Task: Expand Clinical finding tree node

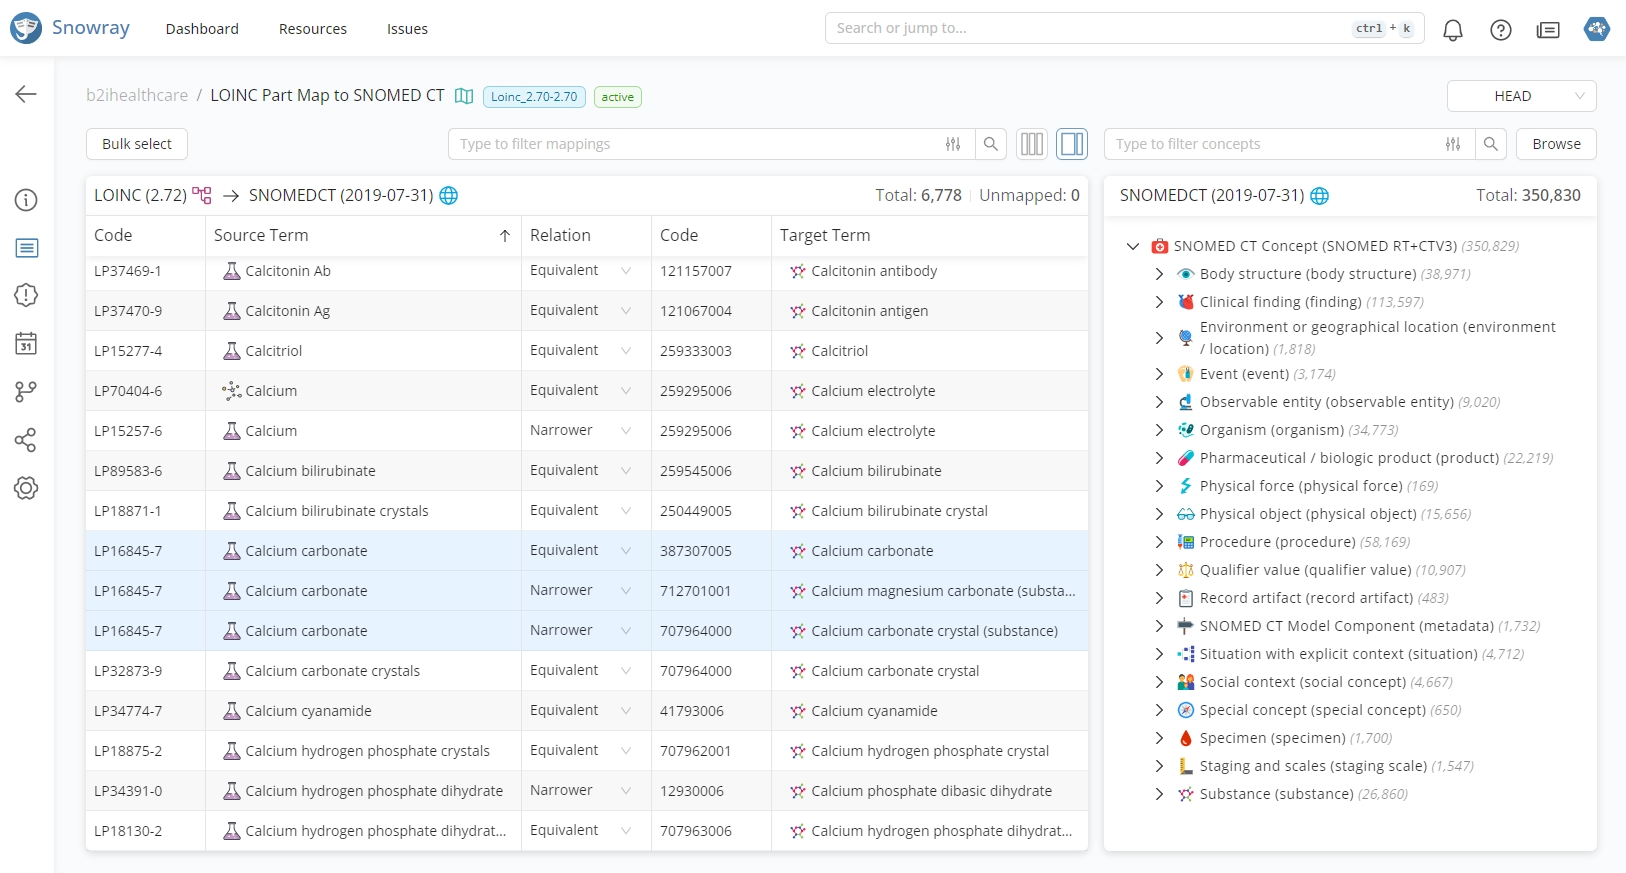Action: (x=1159, y=302)
